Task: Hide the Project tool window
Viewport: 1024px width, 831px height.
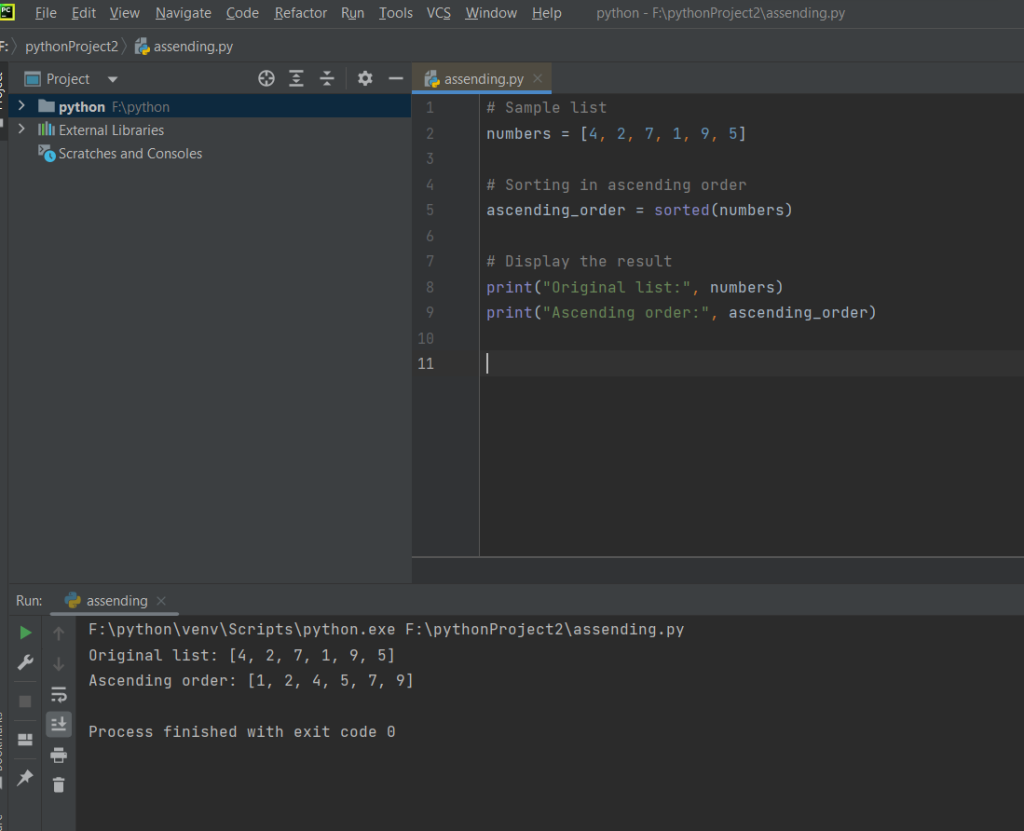Action: click(x=396, y=79)
